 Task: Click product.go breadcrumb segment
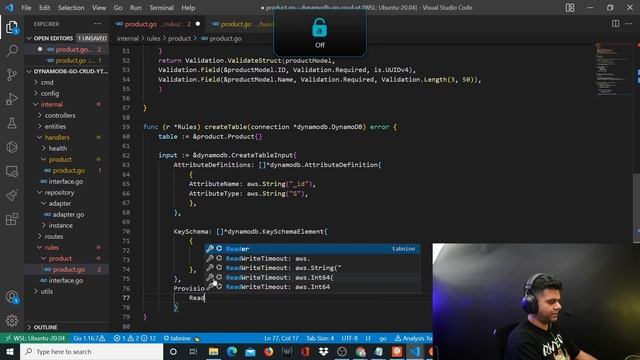coord(225,38)
